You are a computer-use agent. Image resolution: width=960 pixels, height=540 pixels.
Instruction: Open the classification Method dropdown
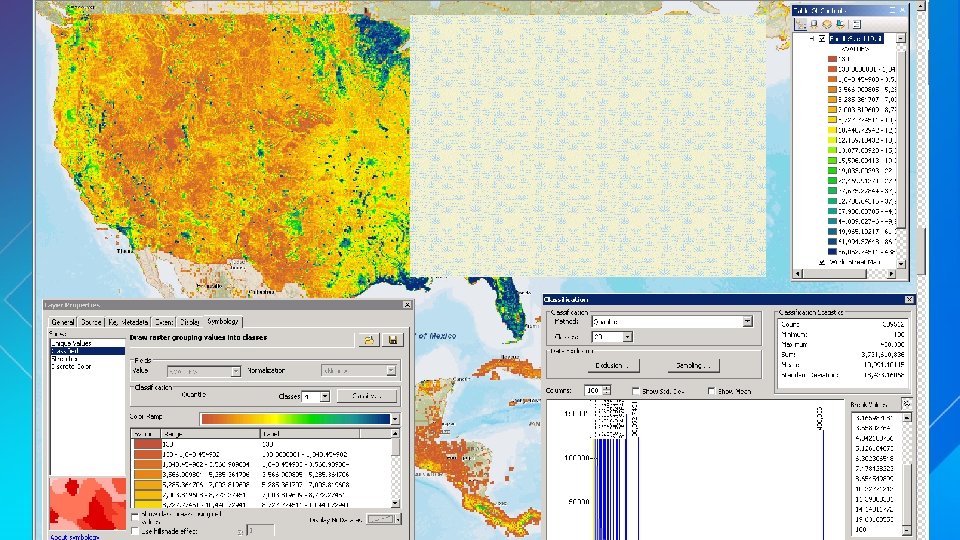746,322
